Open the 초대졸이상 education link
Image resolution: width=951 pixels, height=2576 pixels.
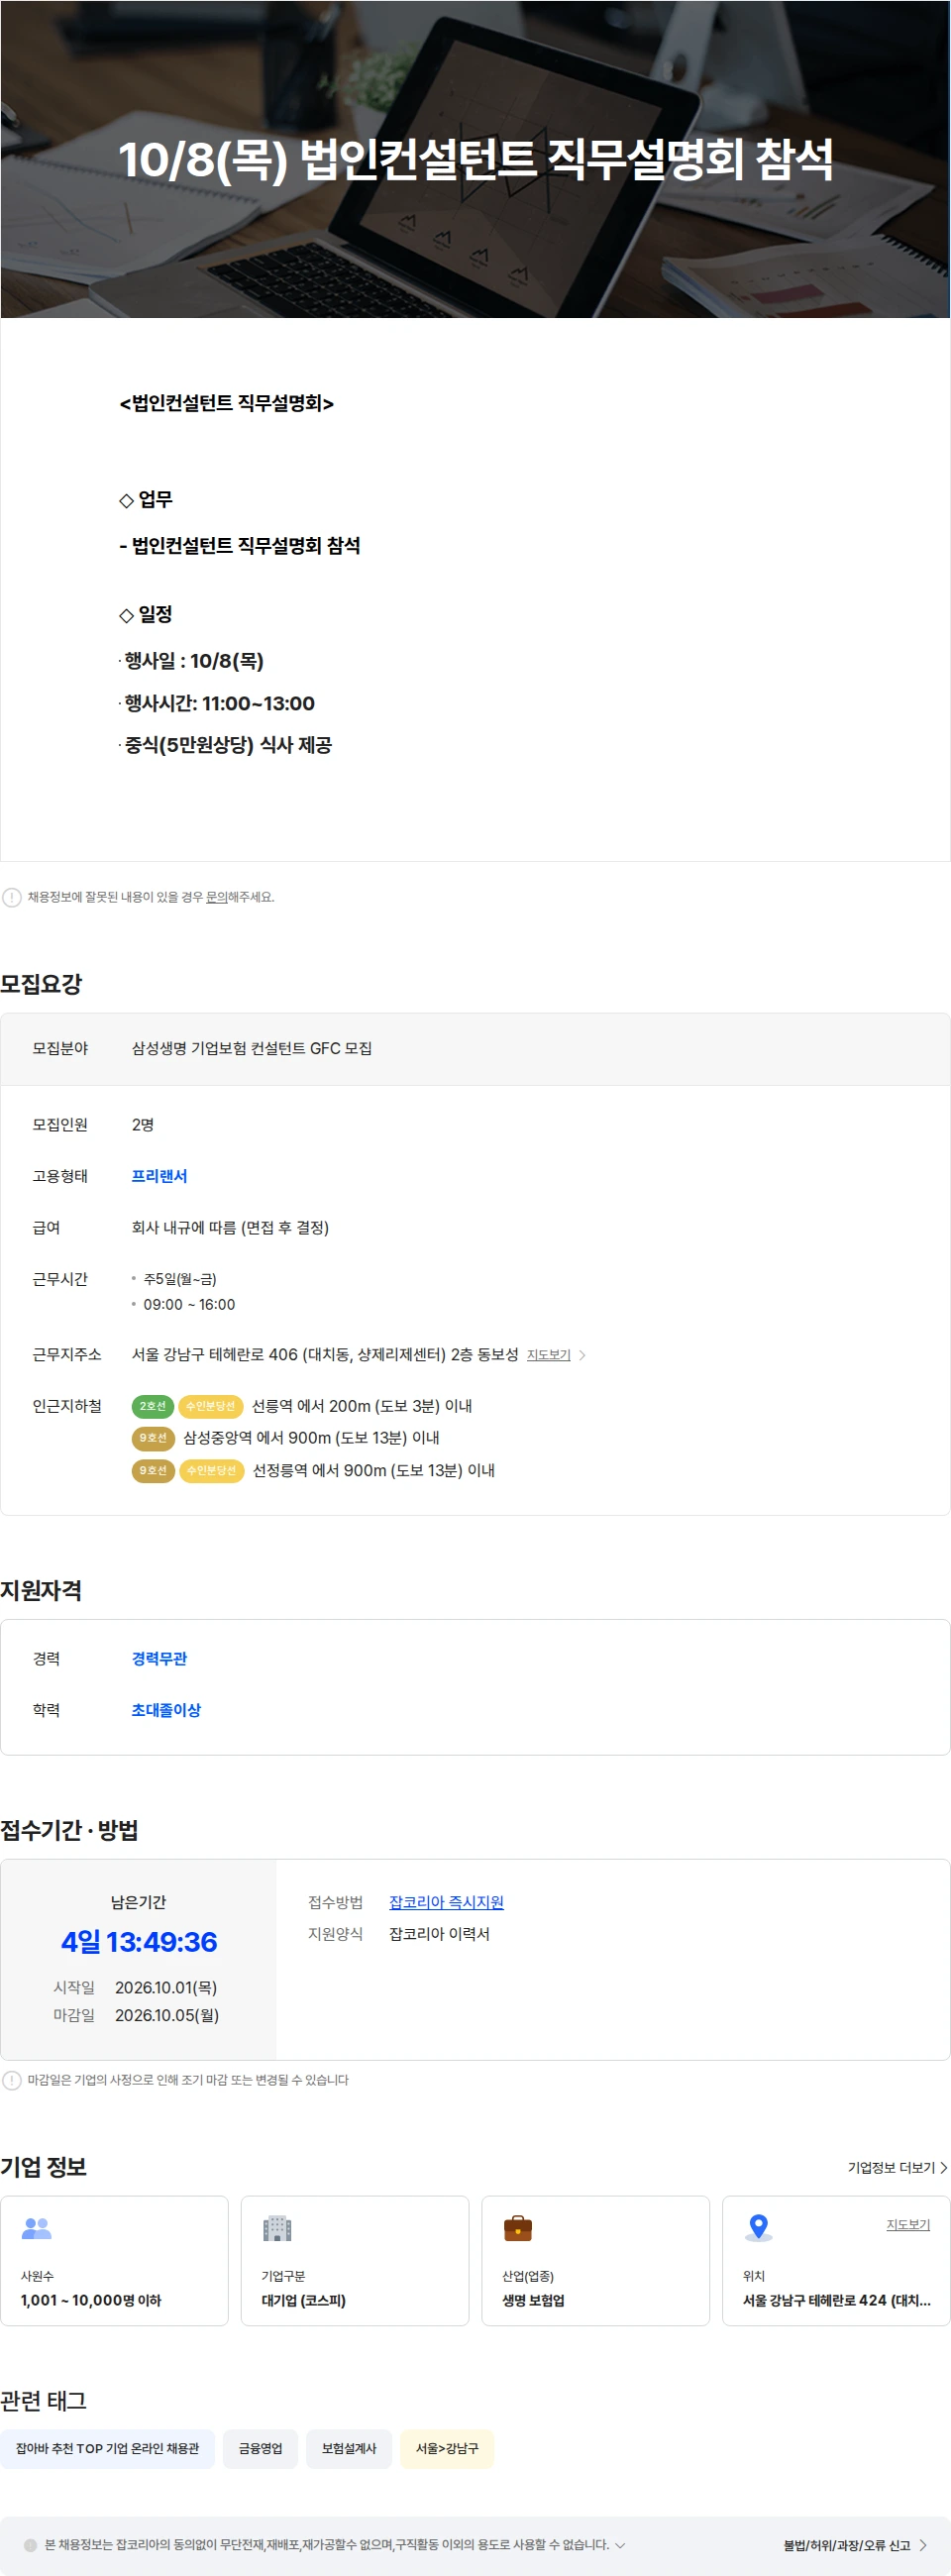pyautogui.click(x=166, y=1710)
